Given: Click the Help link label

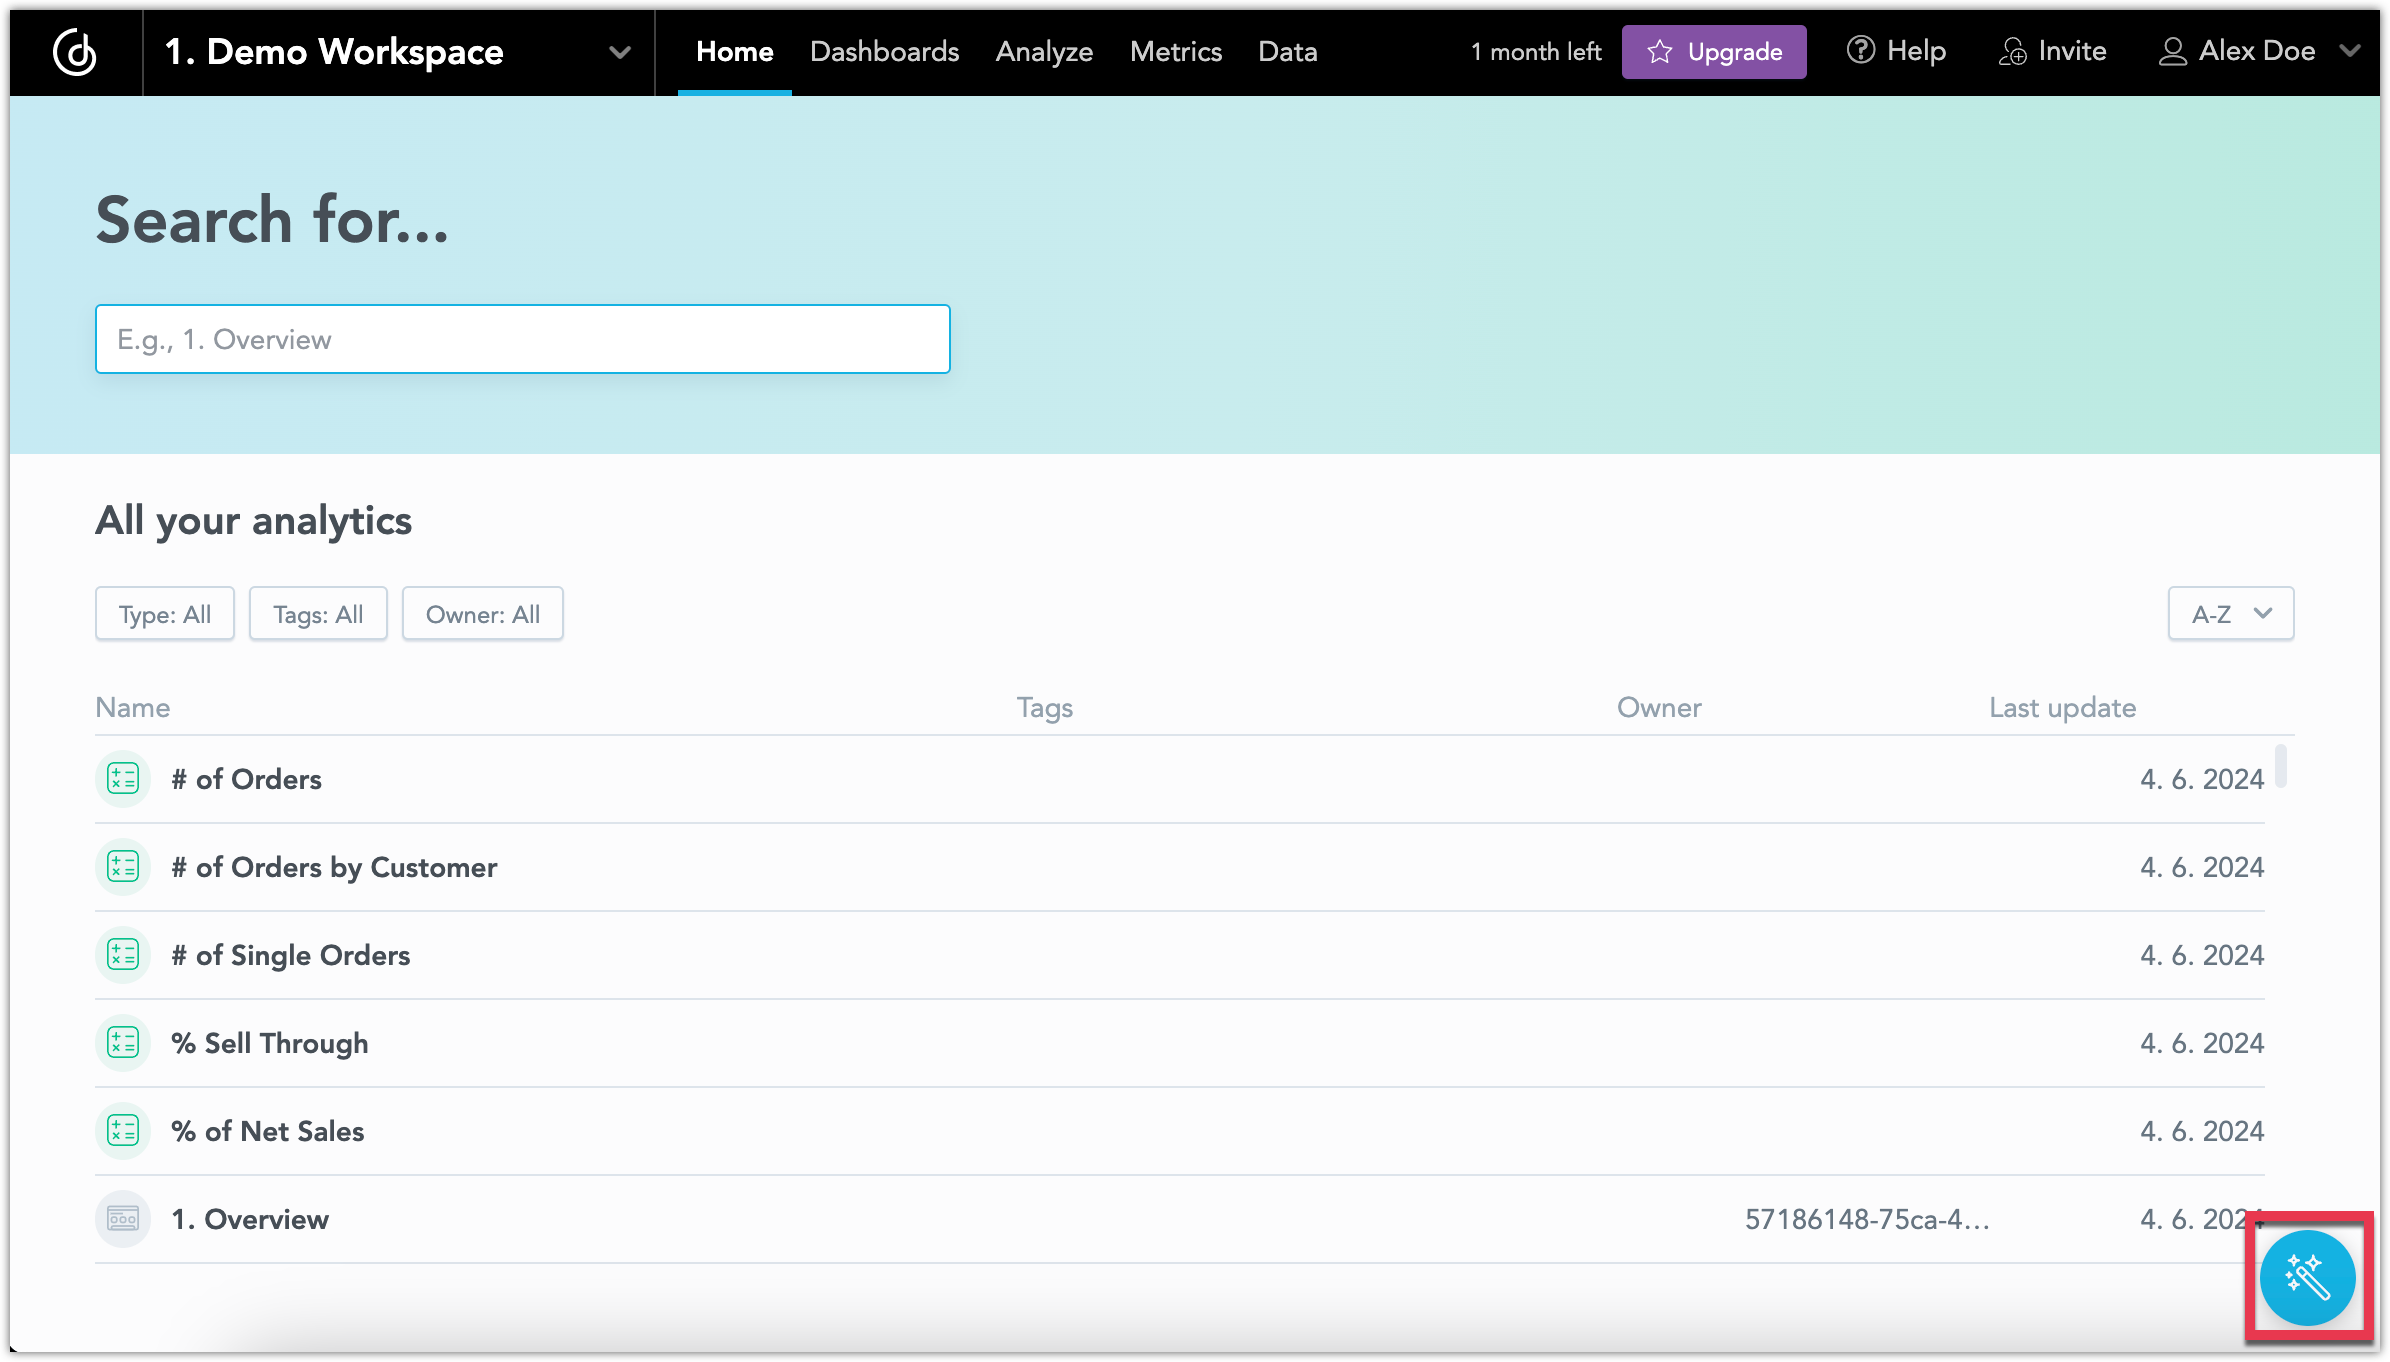Looking at the screenshot, I should 1916,51.
